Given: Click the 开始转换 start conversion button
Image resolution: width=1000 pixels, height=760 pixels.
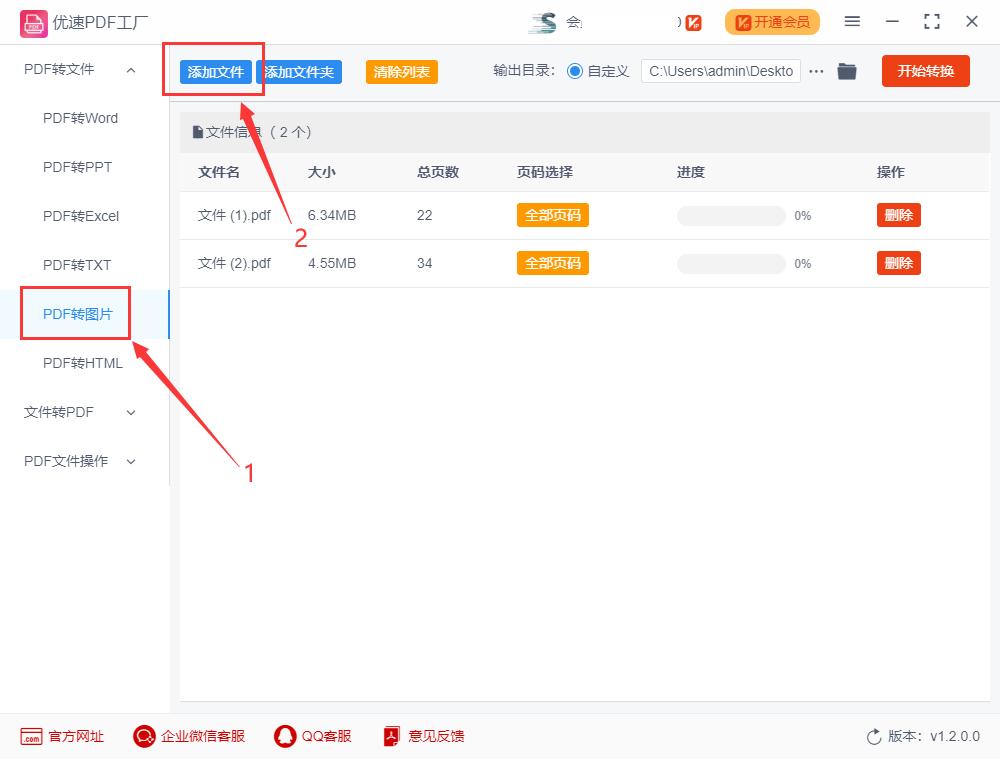Looking at the screenshot, I should tap(925, 71).
